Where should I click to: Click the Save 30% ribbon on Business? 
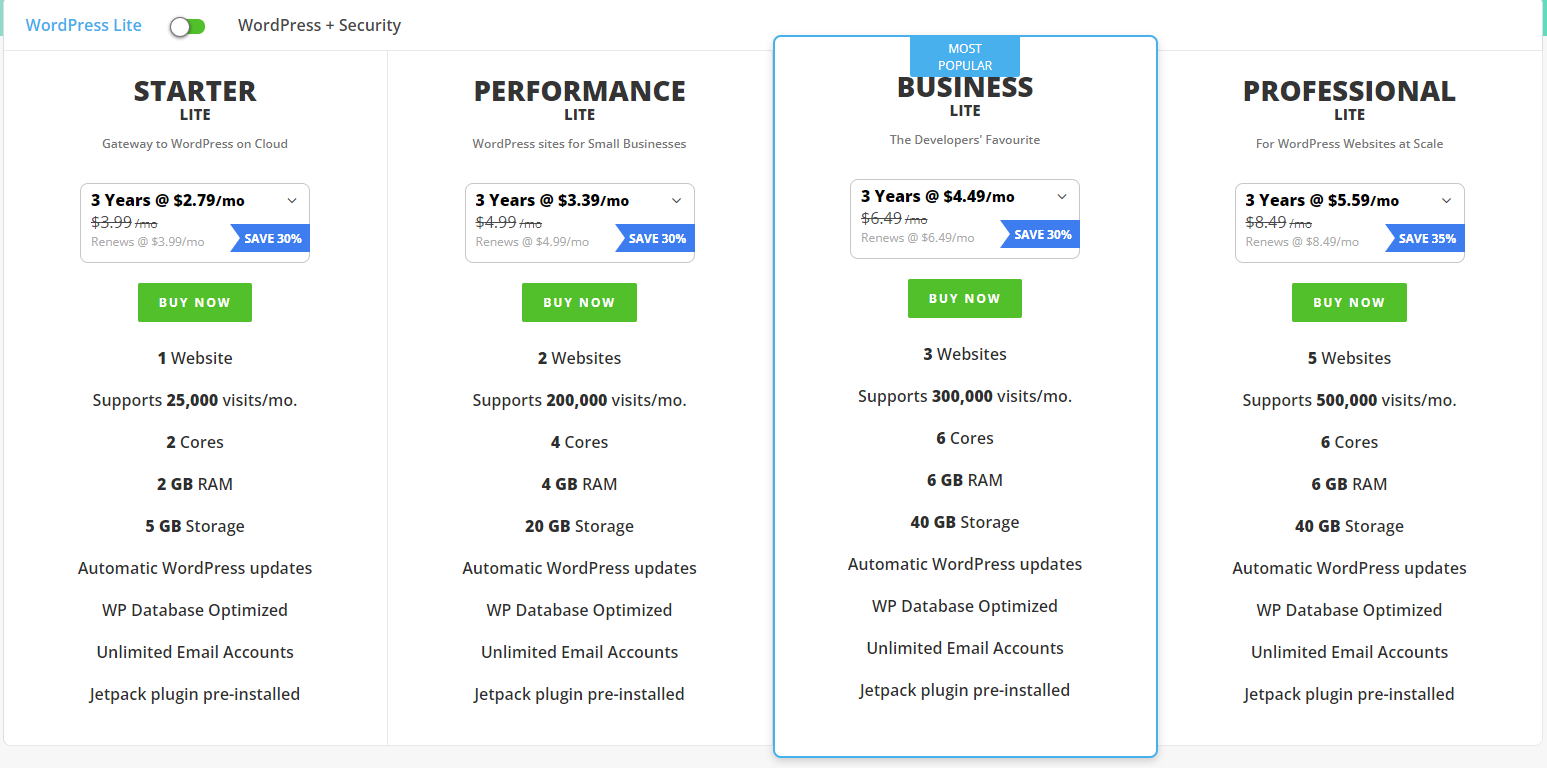[x=1040, y=234]
